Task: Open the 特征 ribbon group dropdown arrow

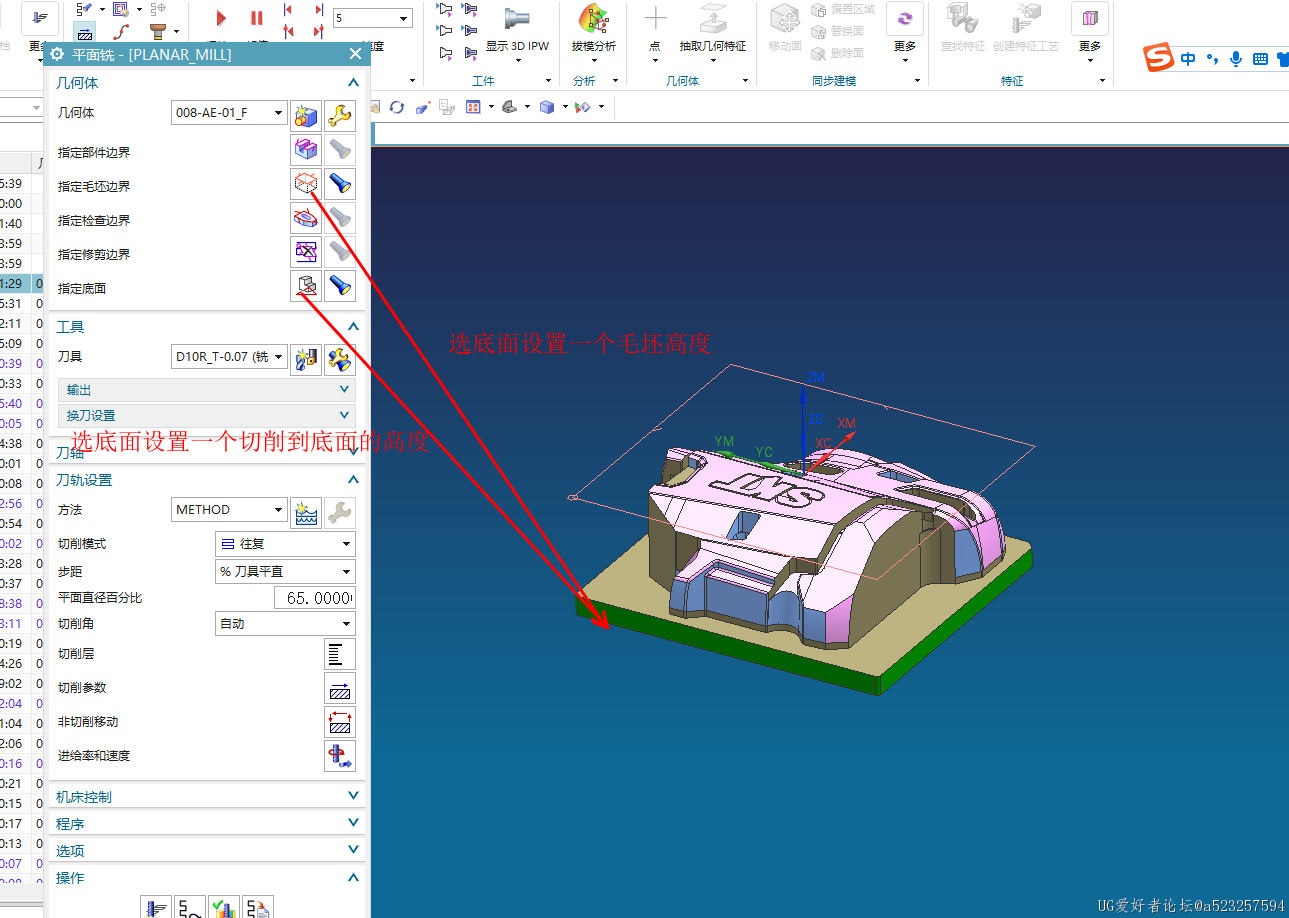Action: tap(1103, 81)
